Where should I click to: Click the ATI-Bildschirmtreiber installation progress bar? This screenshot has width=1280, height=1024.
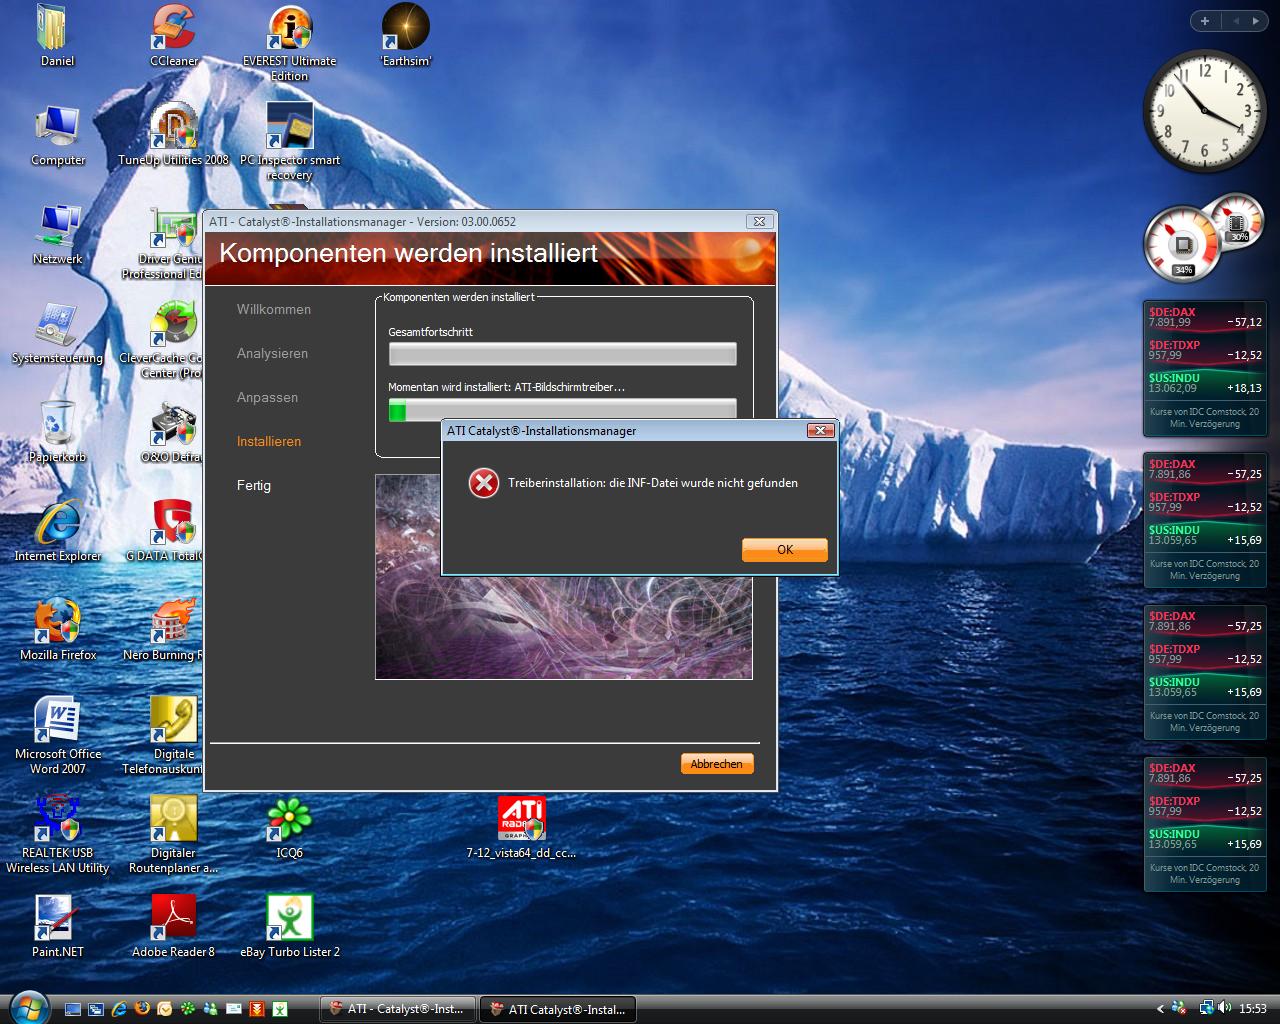[562, 409]
